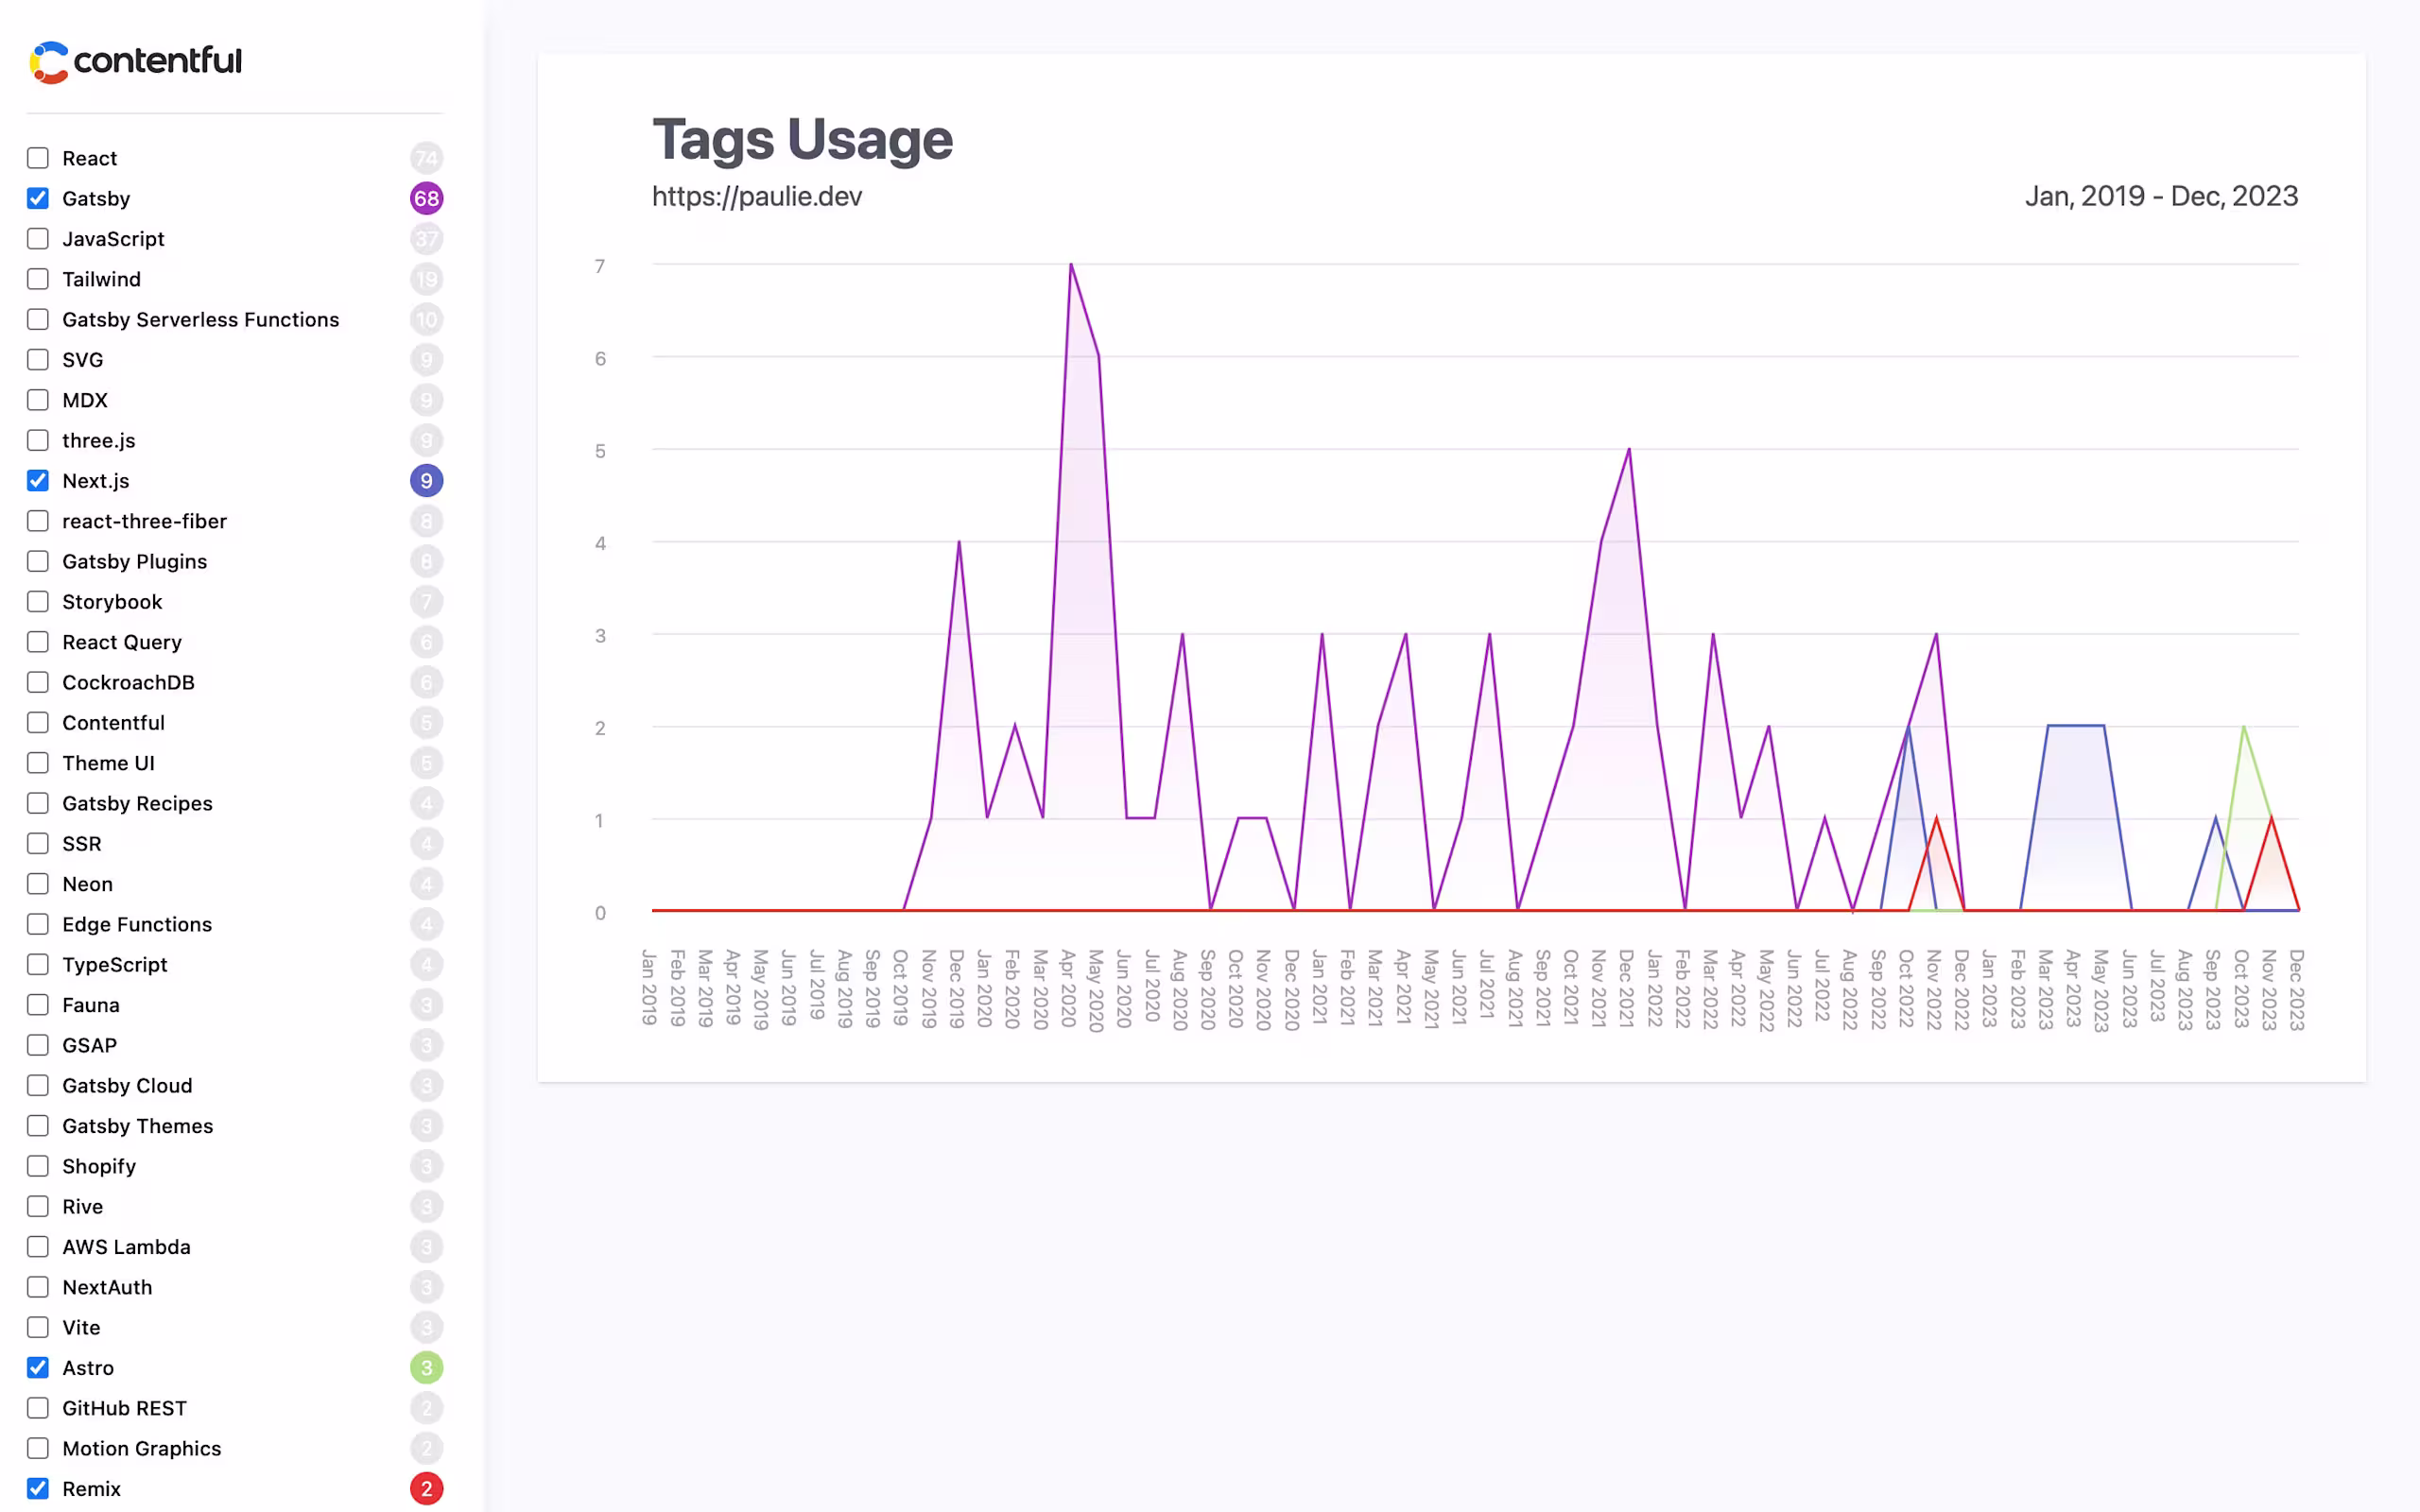The image size is (2420, 1512).
Task: Toggle the GSAP checkbox
Action: click(38, 1045)
